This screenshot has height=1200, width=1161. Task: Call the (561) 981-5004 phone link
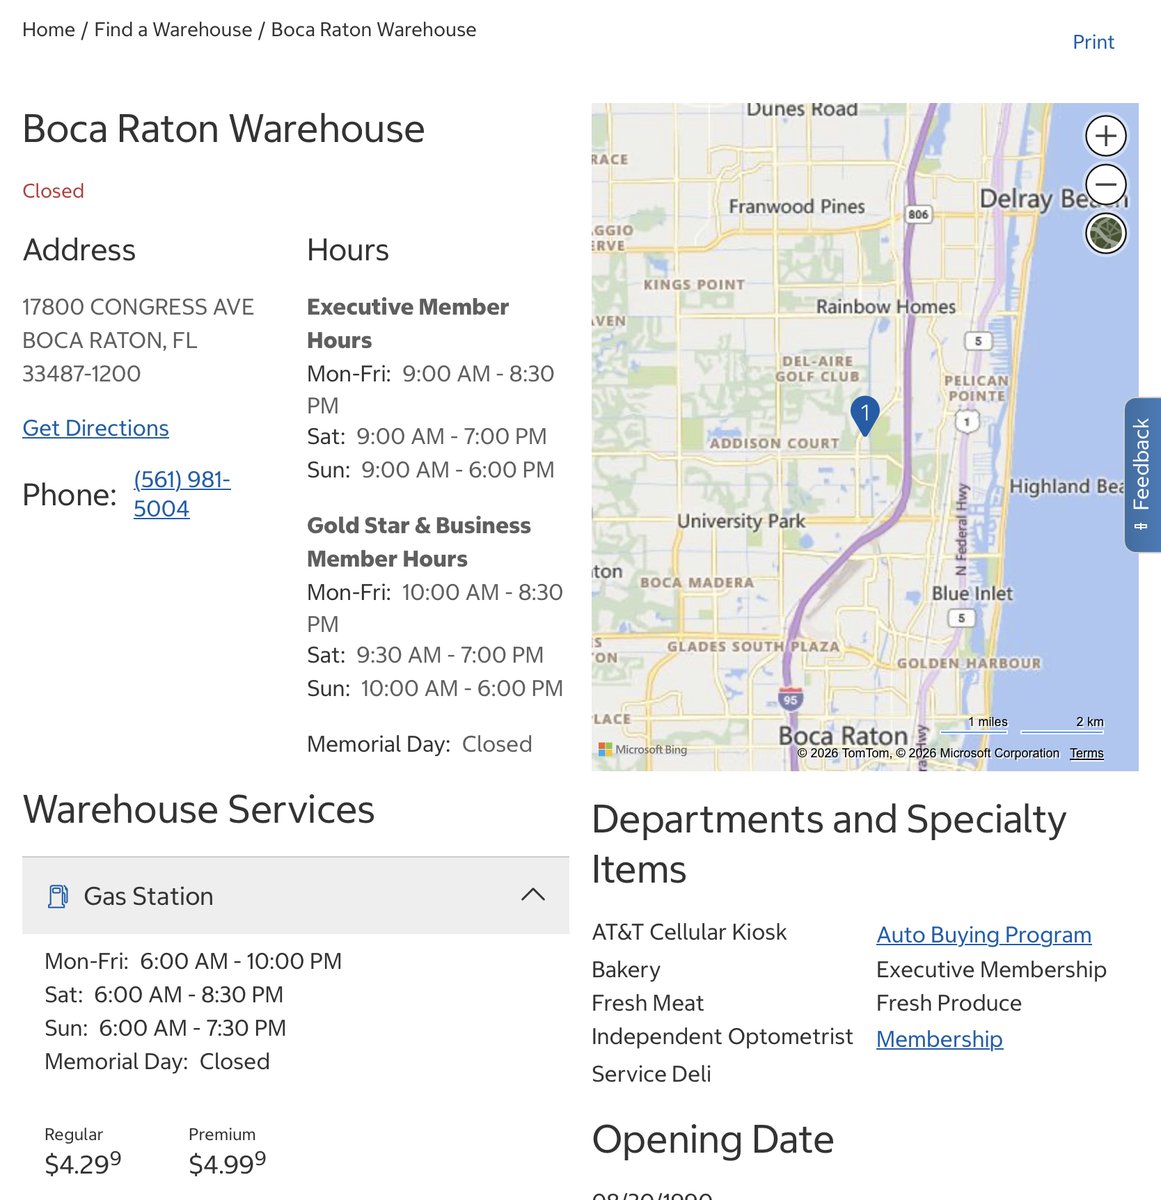[182, 494]
